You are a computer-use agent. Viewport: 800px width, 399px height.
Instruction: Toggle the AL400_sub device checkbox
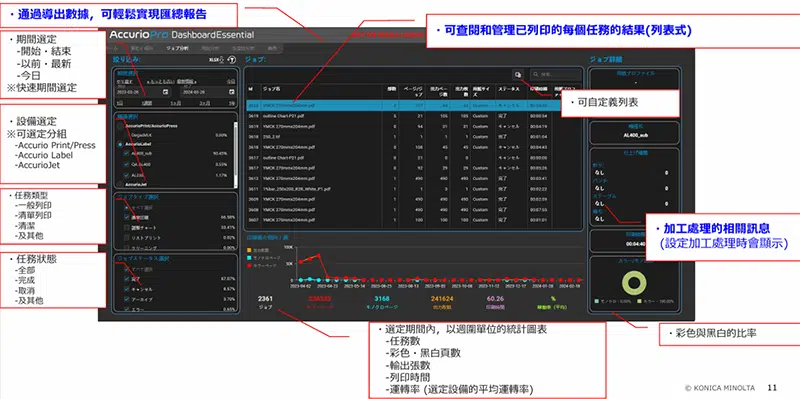(127, 153)
